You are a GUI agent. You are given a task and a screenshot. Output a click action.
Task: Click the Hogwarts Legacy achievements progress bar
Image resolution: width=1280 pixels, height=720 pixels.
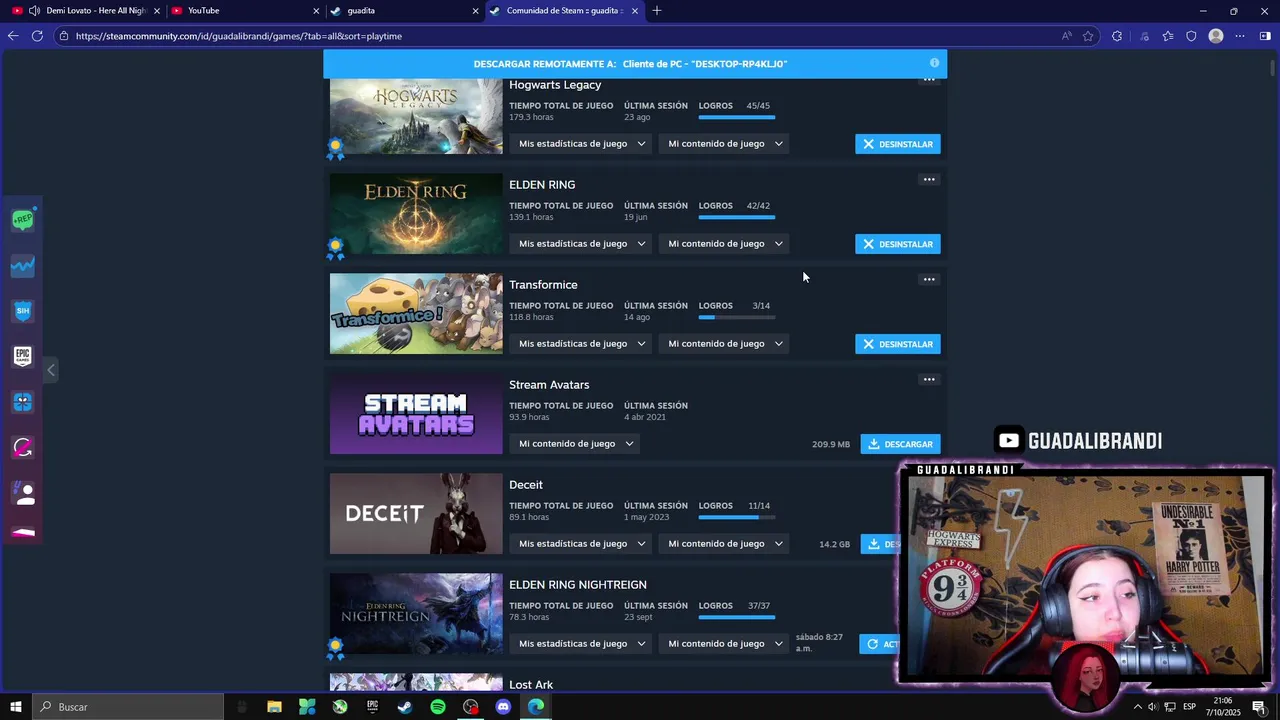737,117
